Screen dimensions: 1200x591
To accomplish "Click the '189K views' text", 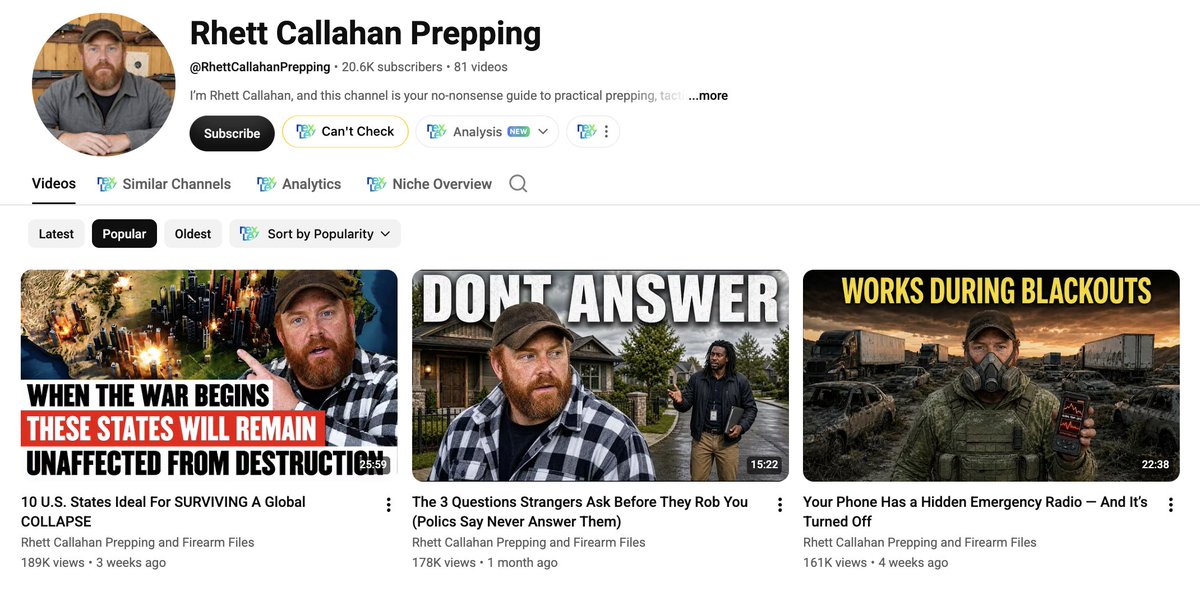I will (53, 563).
